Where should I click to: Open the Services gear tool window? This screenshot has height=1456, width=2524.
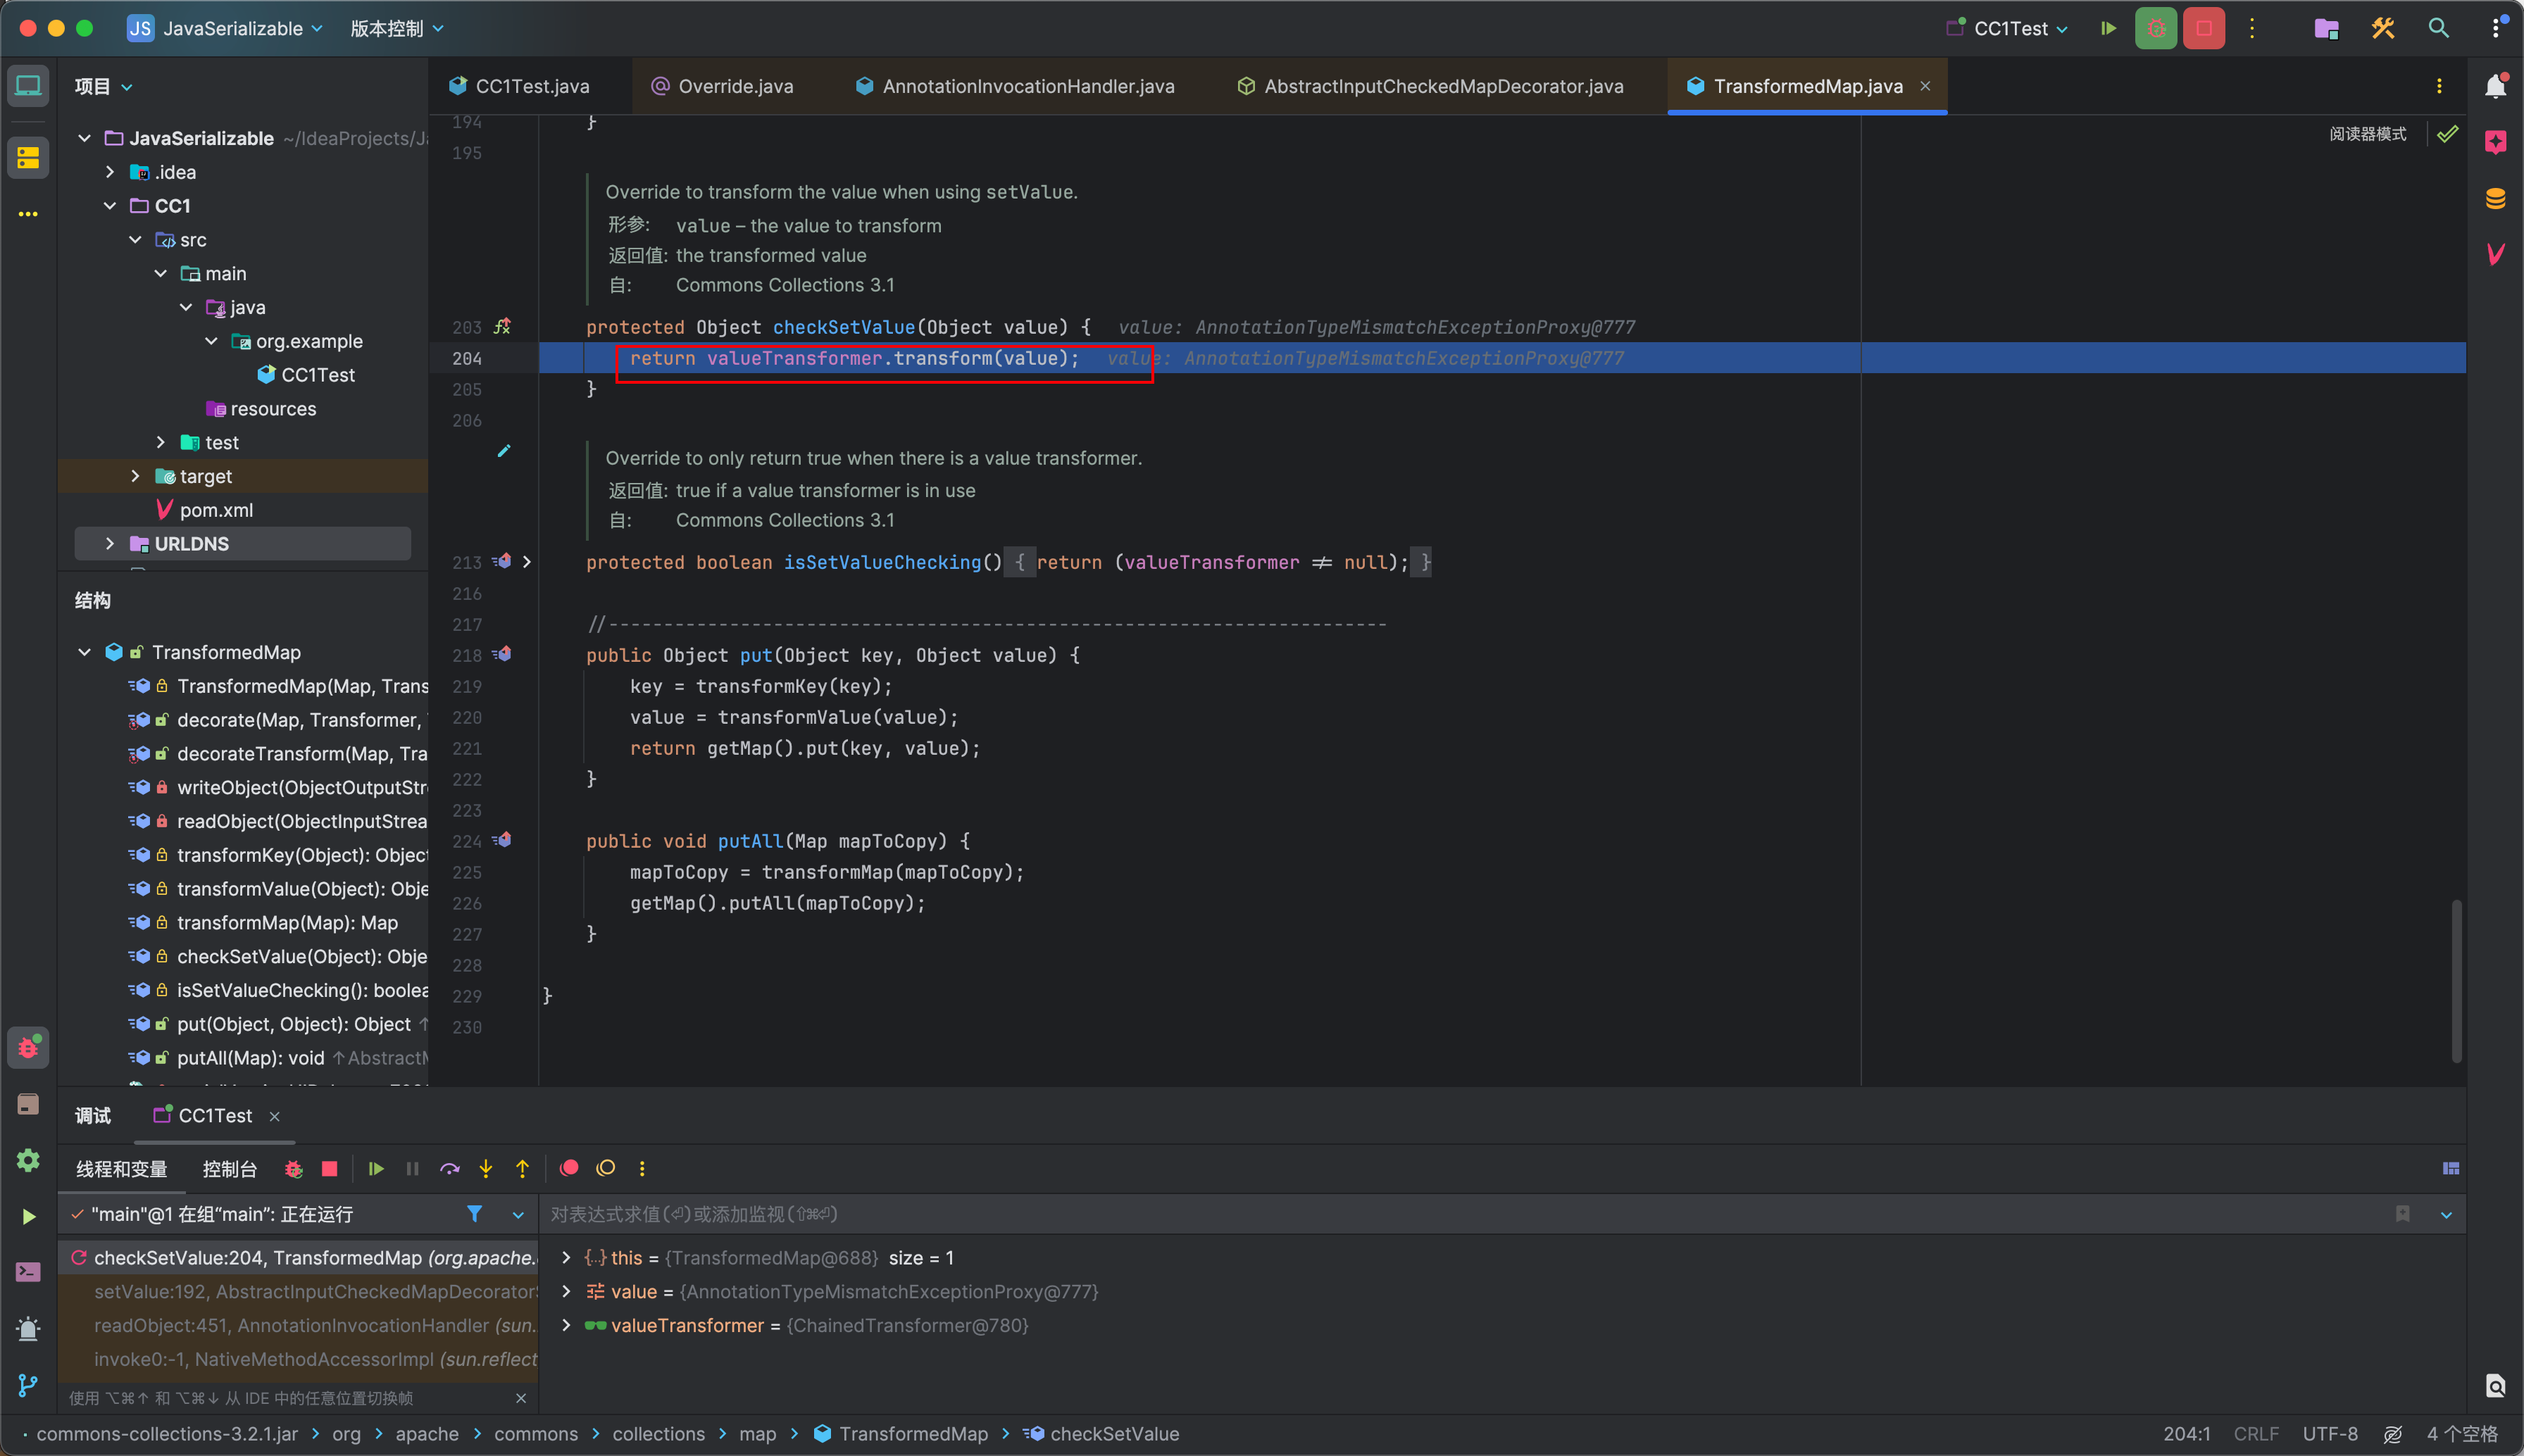(28, 1160)
